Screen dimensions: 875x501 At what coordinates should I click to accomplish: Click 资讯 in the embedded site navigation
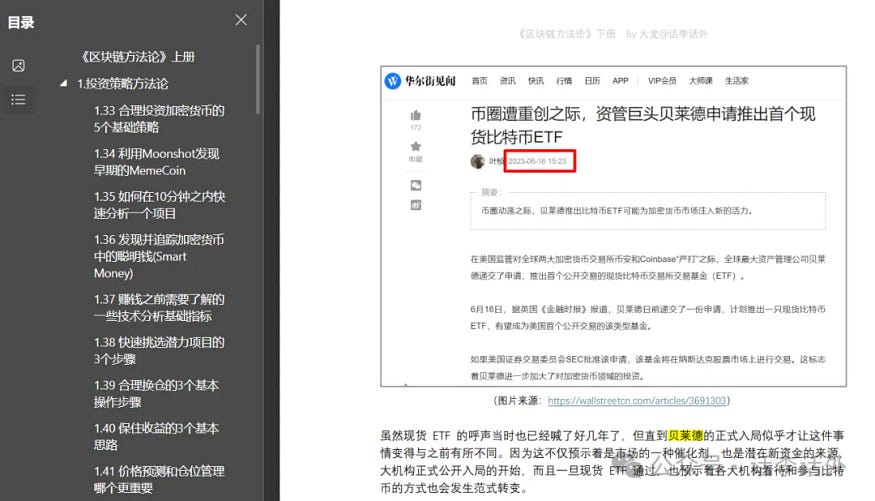pos(508,81)
